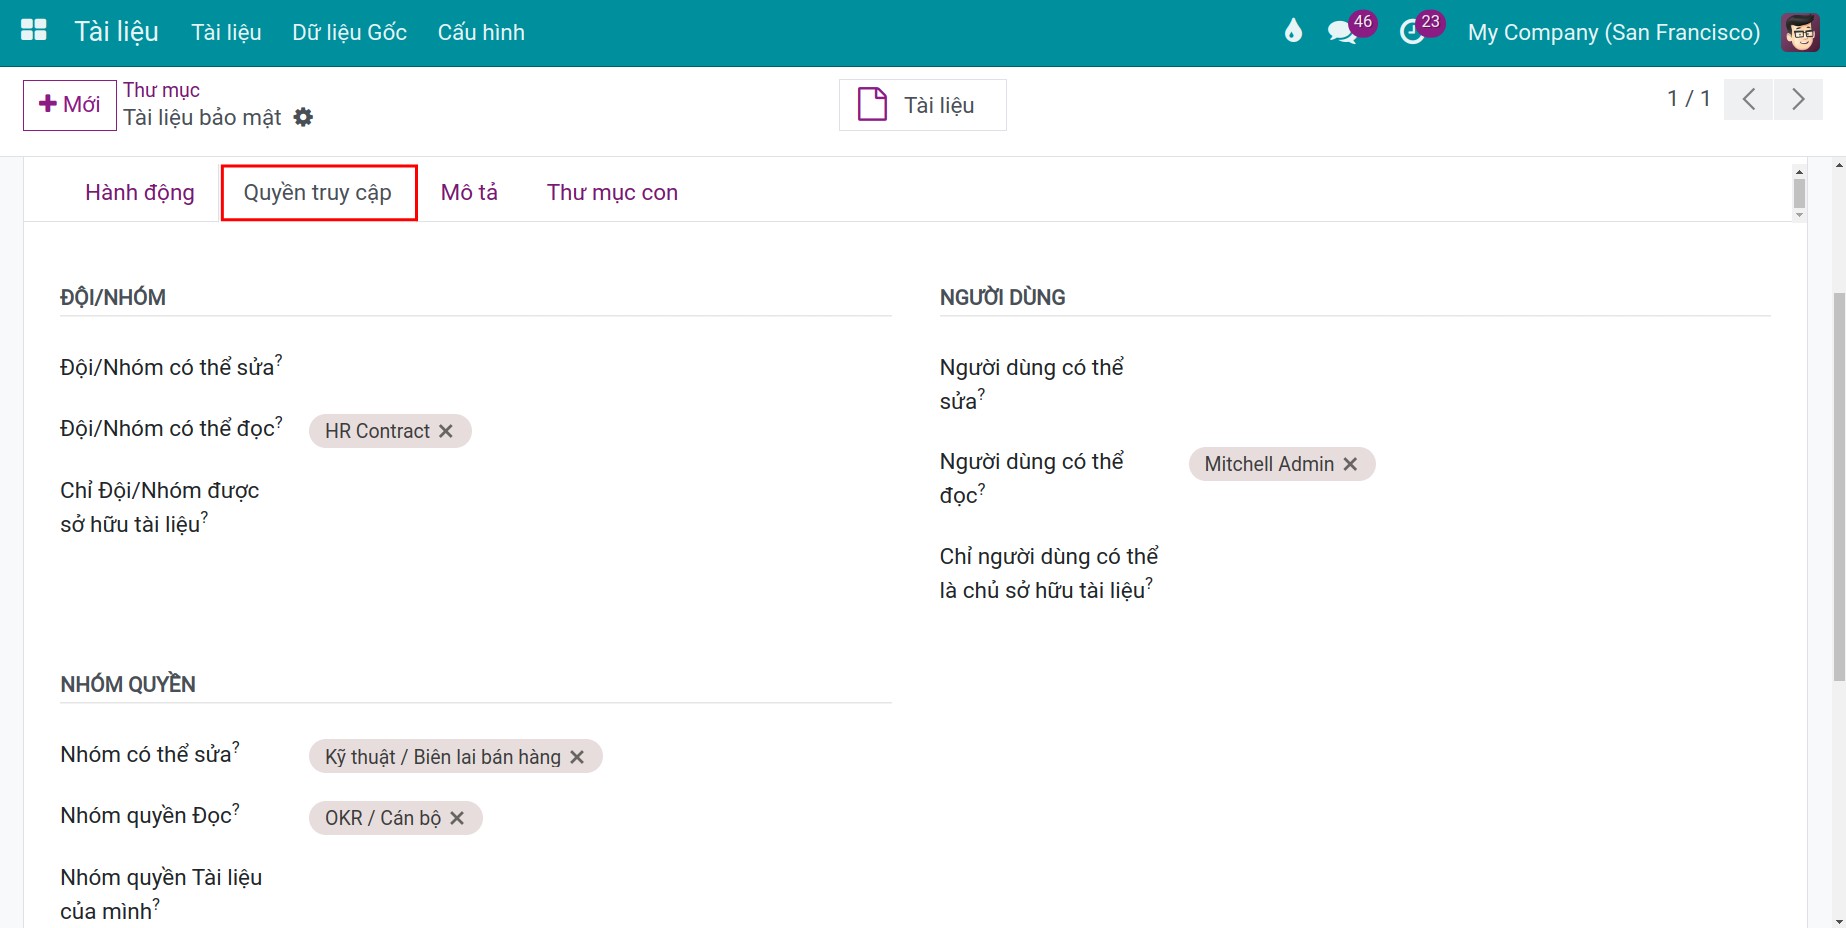The width and height of the screenshot is (1846, 928).
Task: Switch to Thư mục con tab
Action: (612, 192)
